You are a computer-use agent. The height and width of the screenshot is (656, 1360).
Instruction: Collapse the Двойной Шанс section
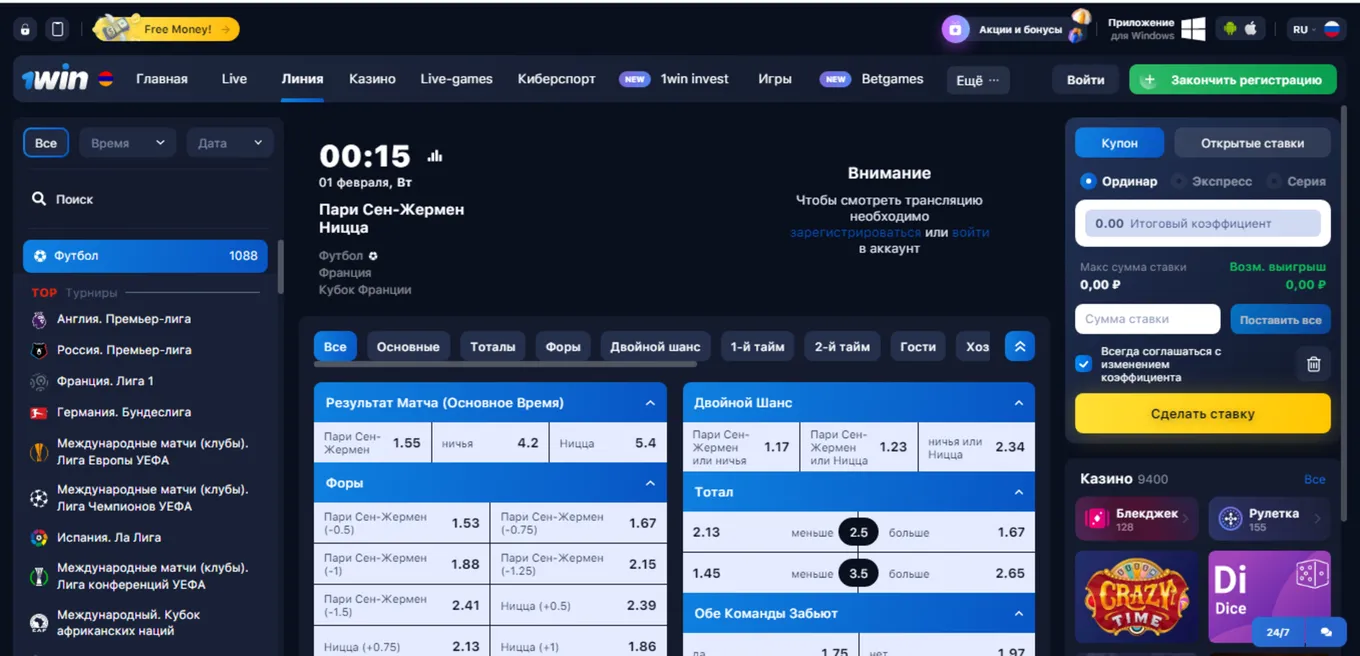click(x=1019, y=403)
